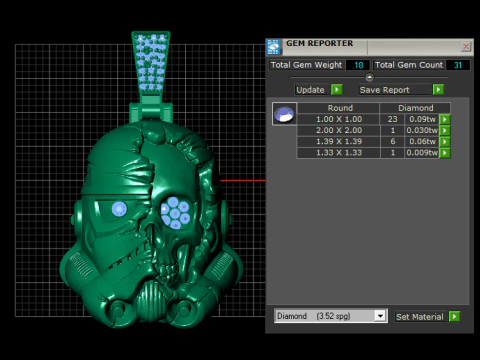Click the Gem Reporter title bar icon
480x360 pixels.
coord(274,47)
